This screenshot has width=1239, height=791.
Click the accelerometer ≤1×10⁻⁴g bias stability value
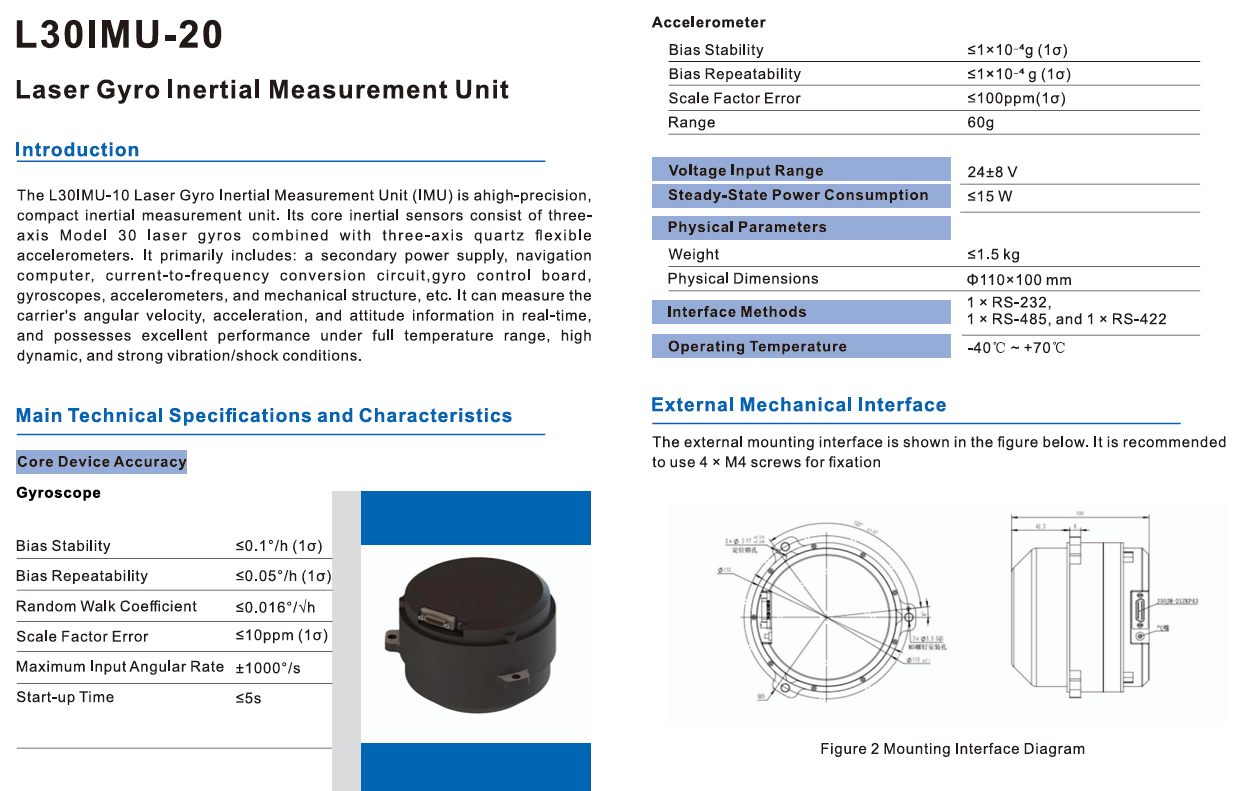point(1018,50)
